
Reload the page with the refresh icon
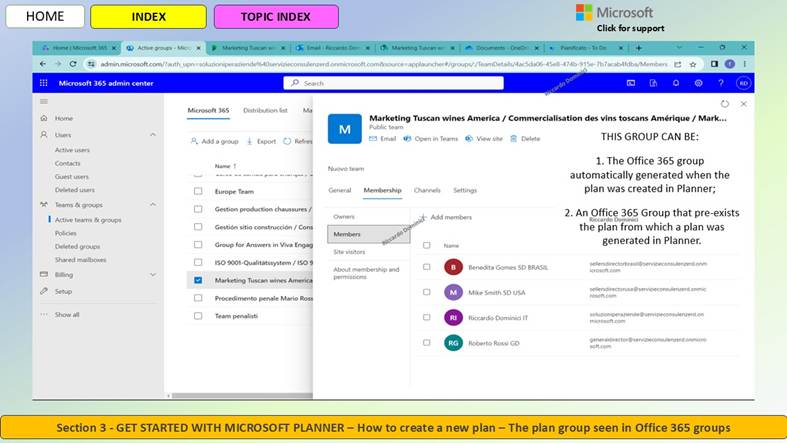pyautogui.click(x=73, y=64)
